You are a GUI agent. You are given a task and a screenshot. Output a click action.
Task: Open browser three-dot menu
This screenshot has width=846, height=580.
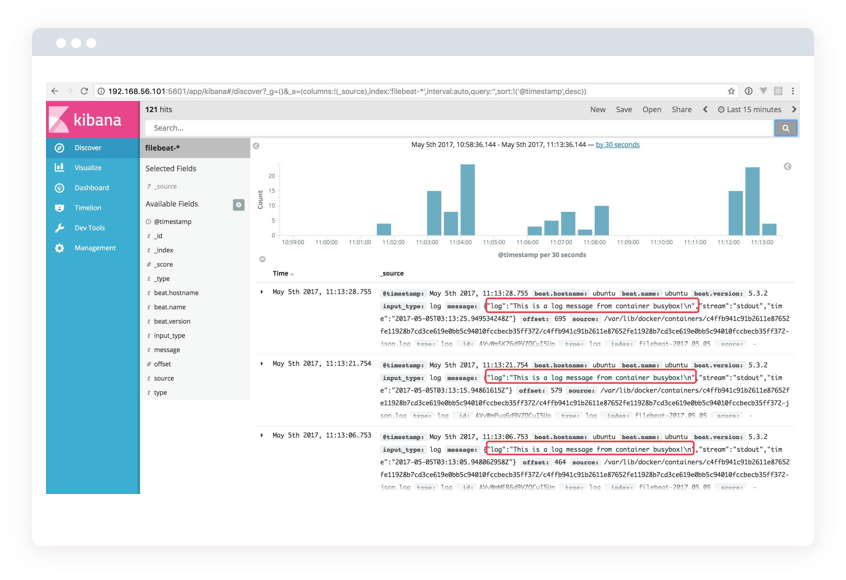click(x=793, y=91)
